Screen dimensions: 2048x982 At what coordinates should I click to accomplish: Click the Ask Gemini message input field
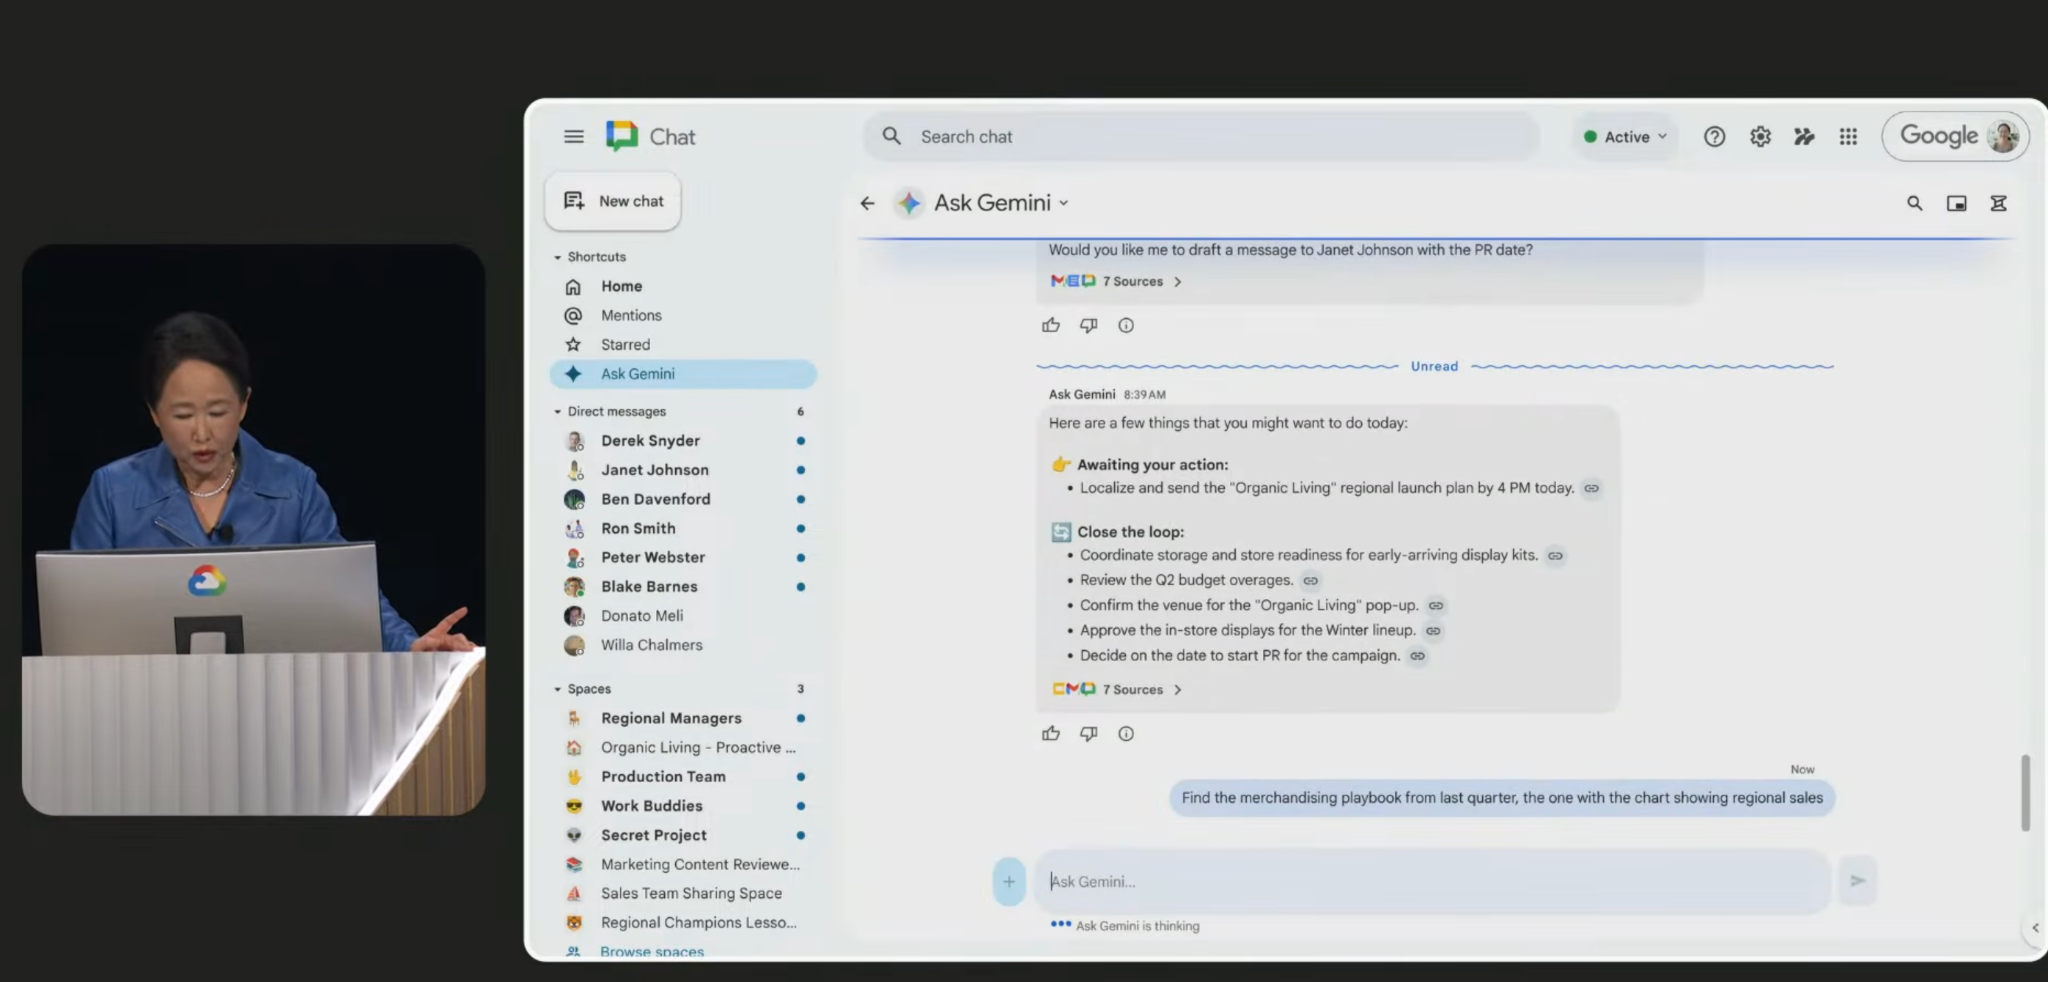point(1430,882)
